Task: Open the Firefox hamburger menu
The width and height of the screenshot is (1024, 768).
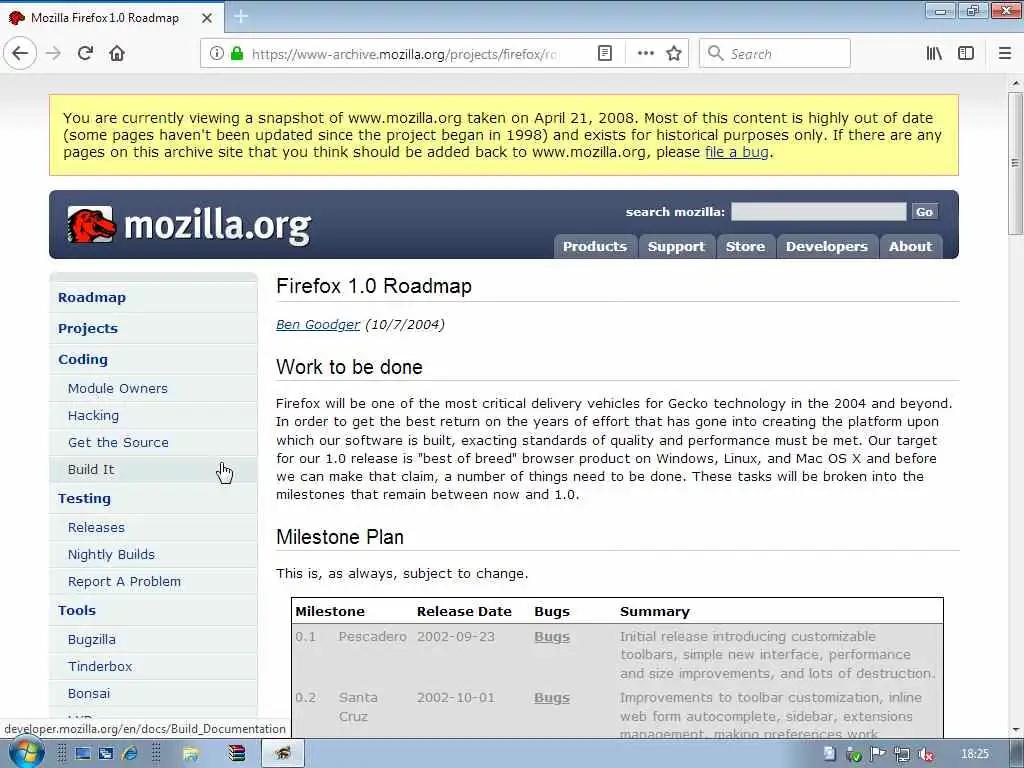Action: pyautogui.click(x=1005, y=54)
